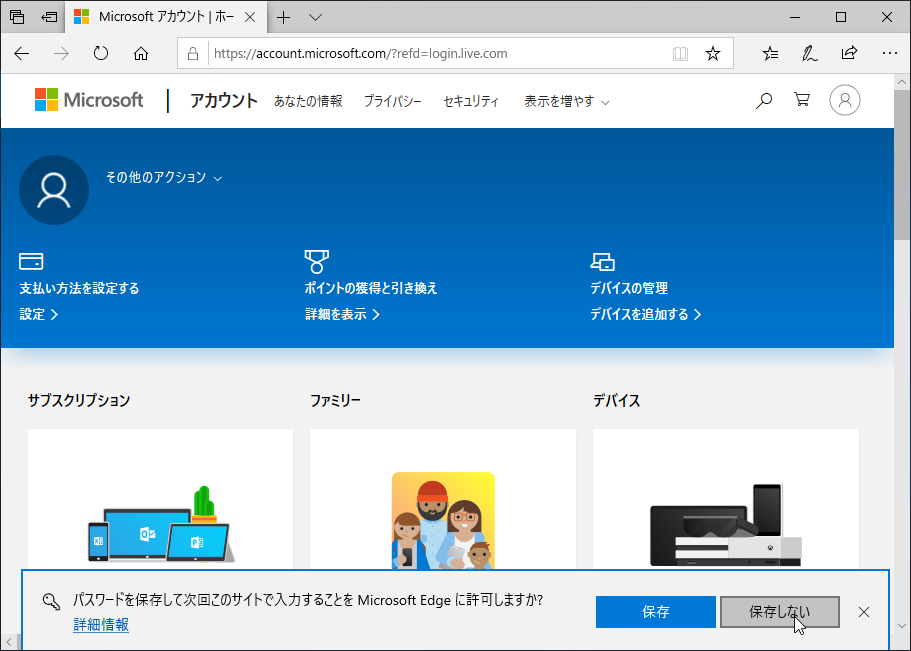Click the scrollbar up arrow
911x651 pixels.
(x=902, y=82)
